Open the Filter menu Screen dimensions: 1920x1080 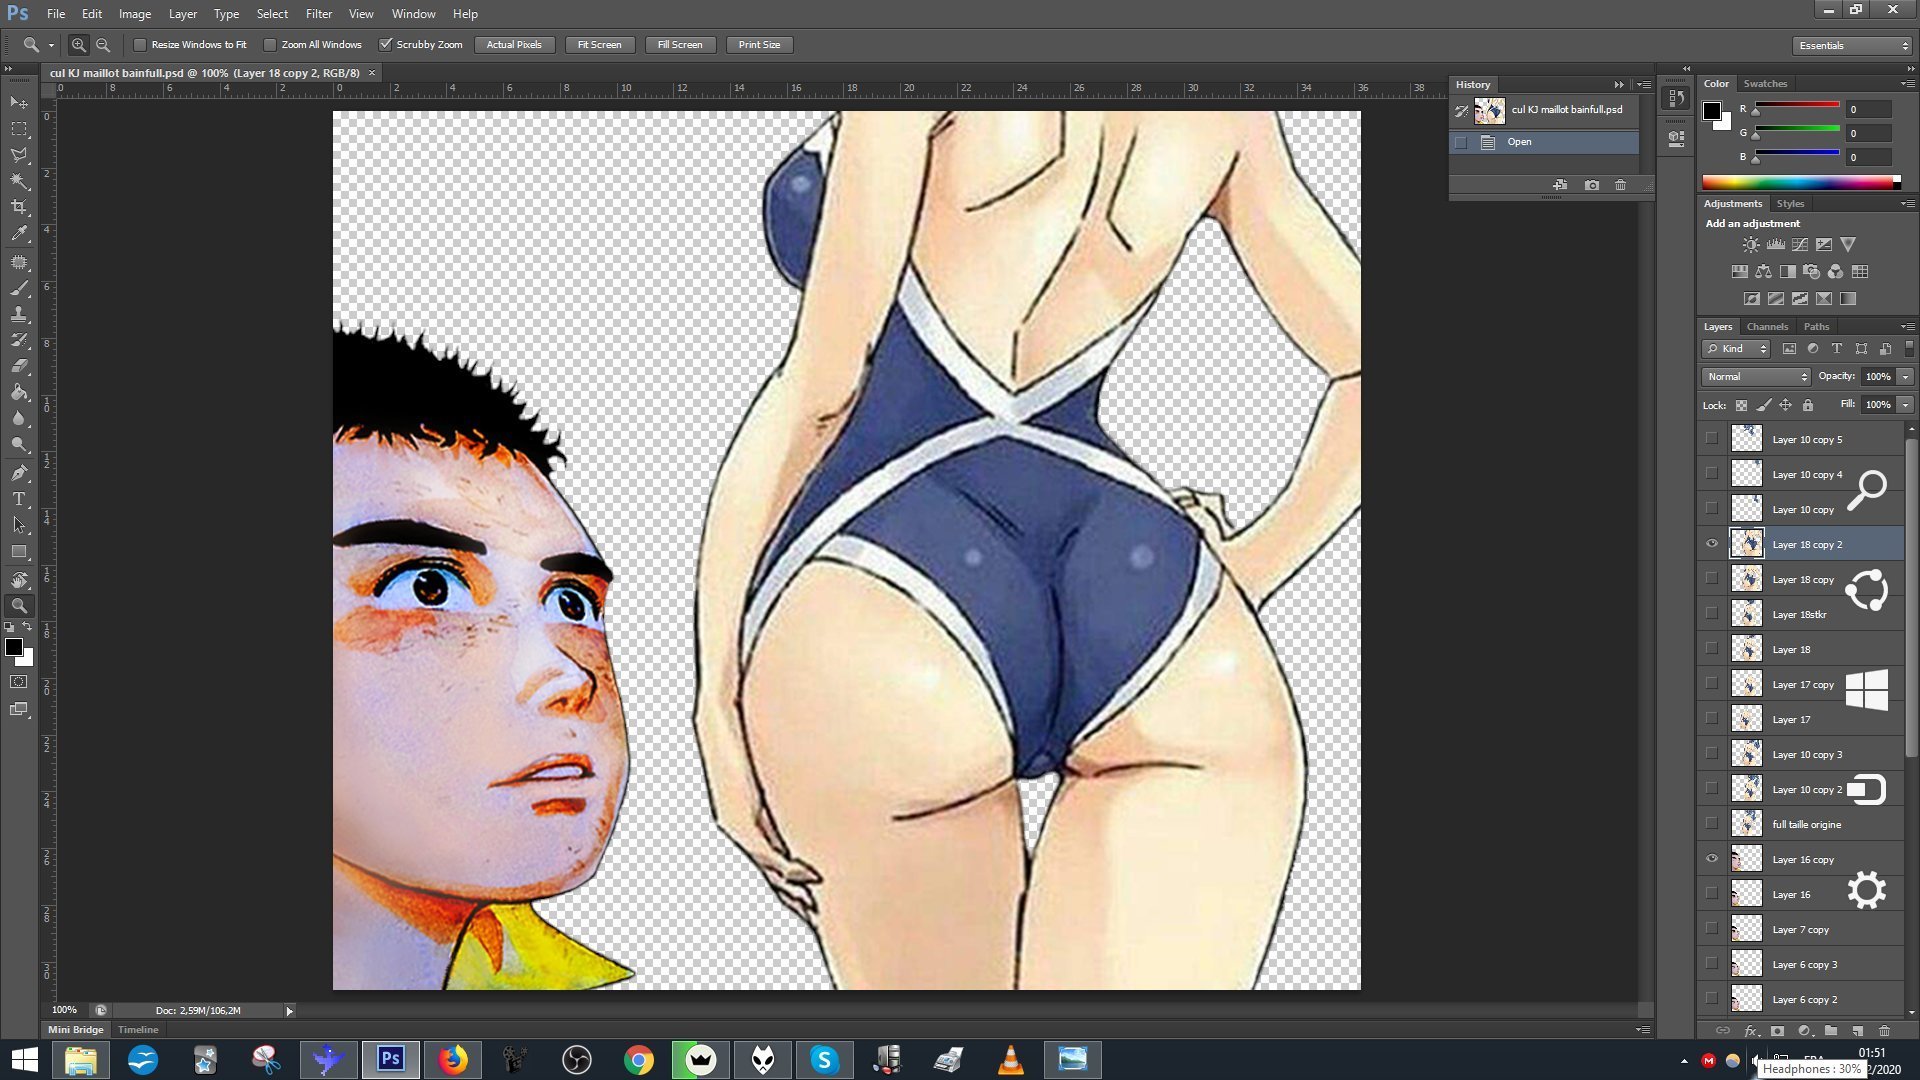[318, 14]
